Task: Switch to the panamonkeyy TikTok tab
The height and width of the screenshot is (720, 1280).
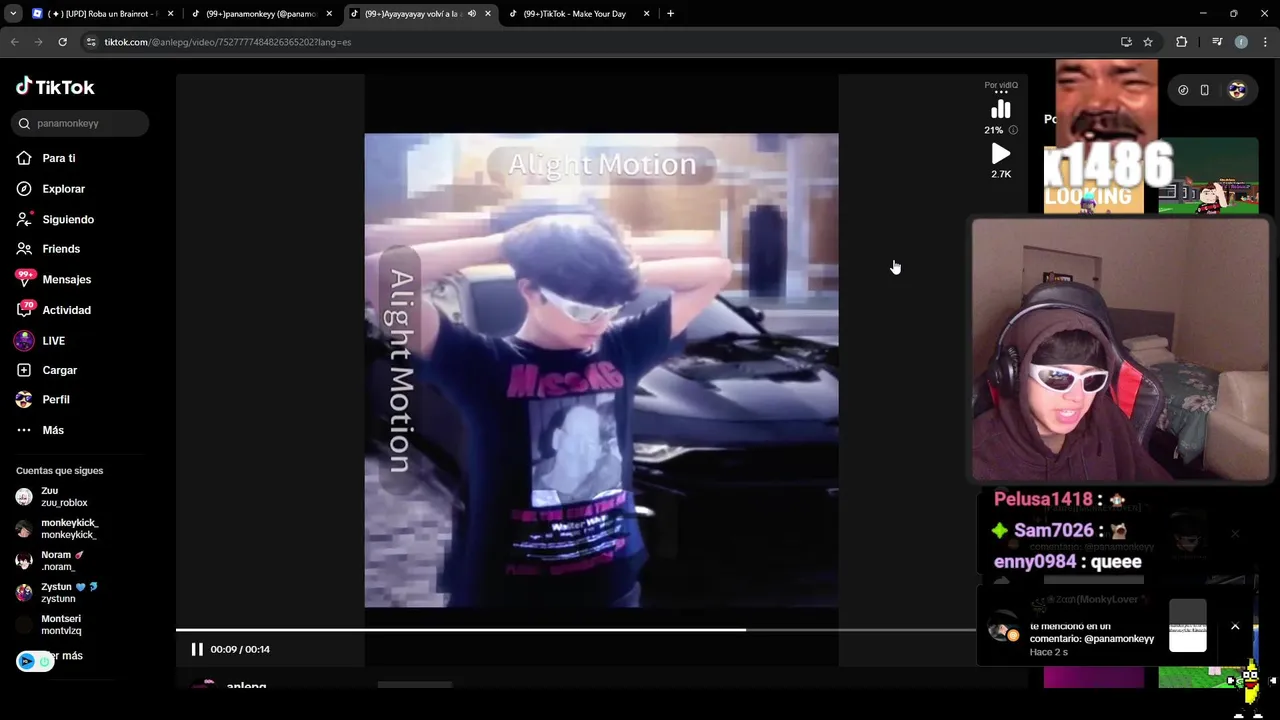Action: [x=263, y=14]
